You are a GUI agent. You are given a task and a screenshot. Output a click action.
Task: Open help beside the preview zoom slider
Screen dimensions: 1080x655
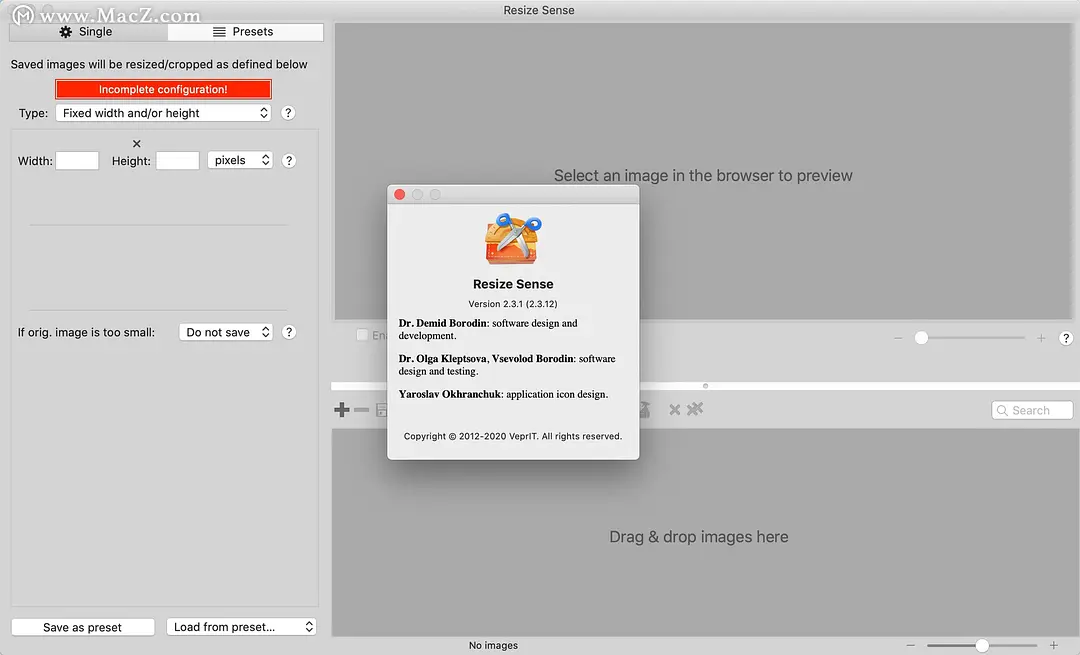click(x=1066, y=338)
